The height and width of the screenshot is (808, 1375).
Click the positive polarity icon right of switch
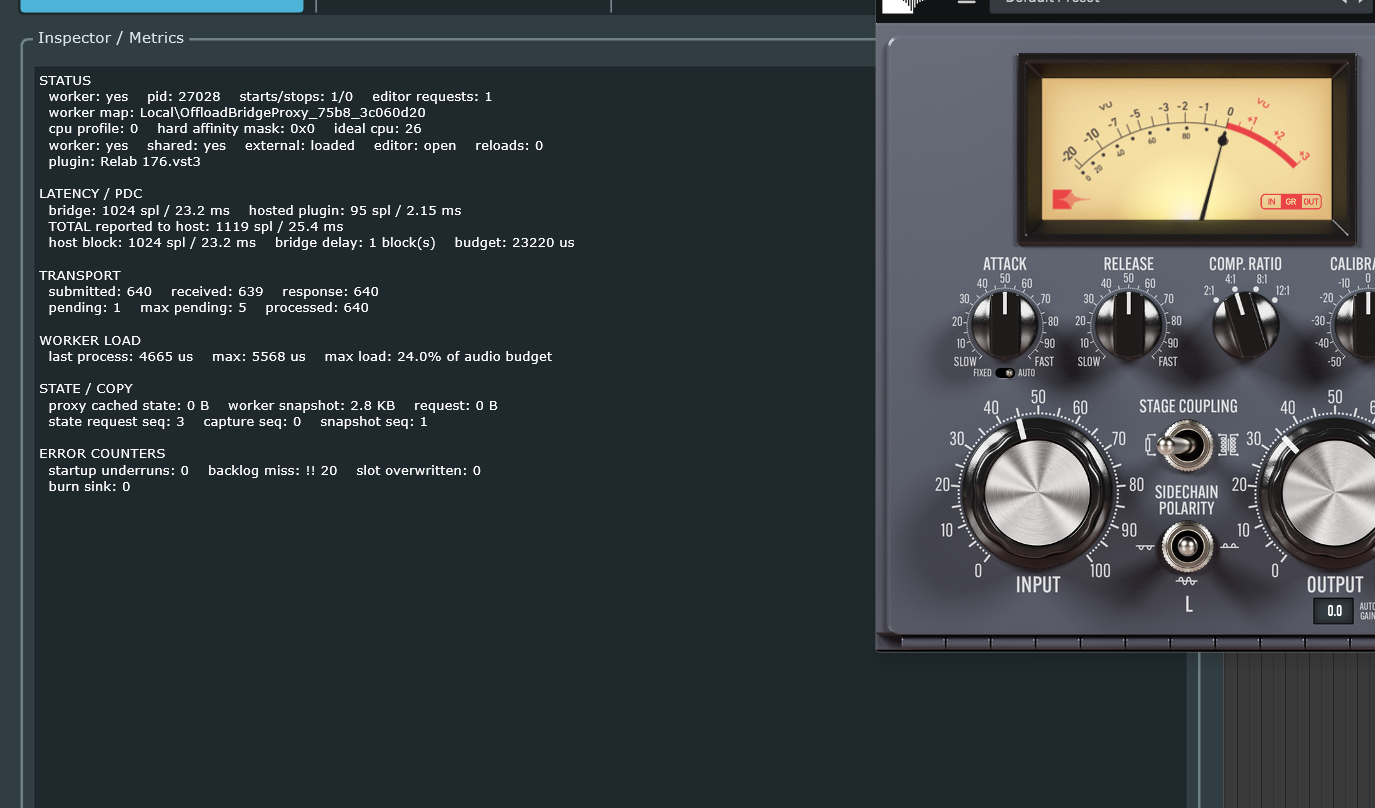1230,546
